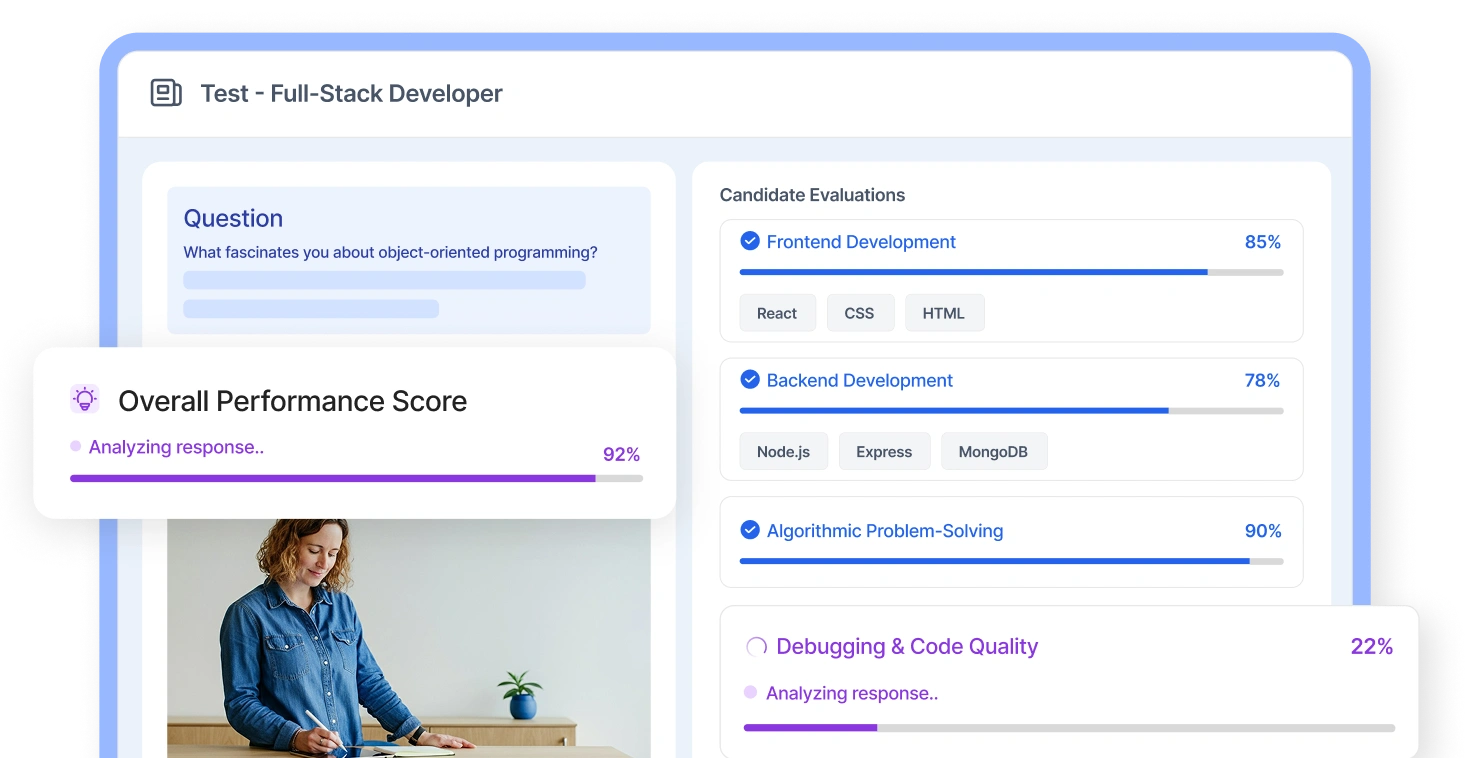The width and height of the screenshot is (1476, 758).
Task: Select the React skill tag
Action: click(x=777, y=313)
